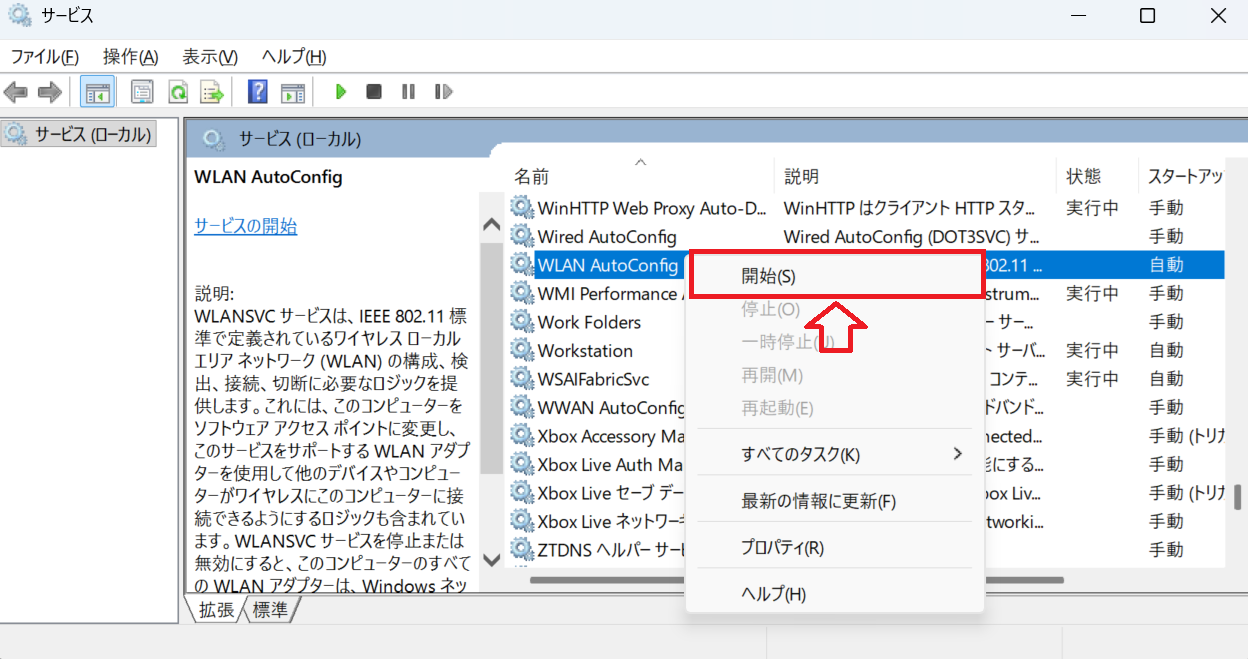Toggle the Show/Hide Action Pane button

[x=292, y=92]
